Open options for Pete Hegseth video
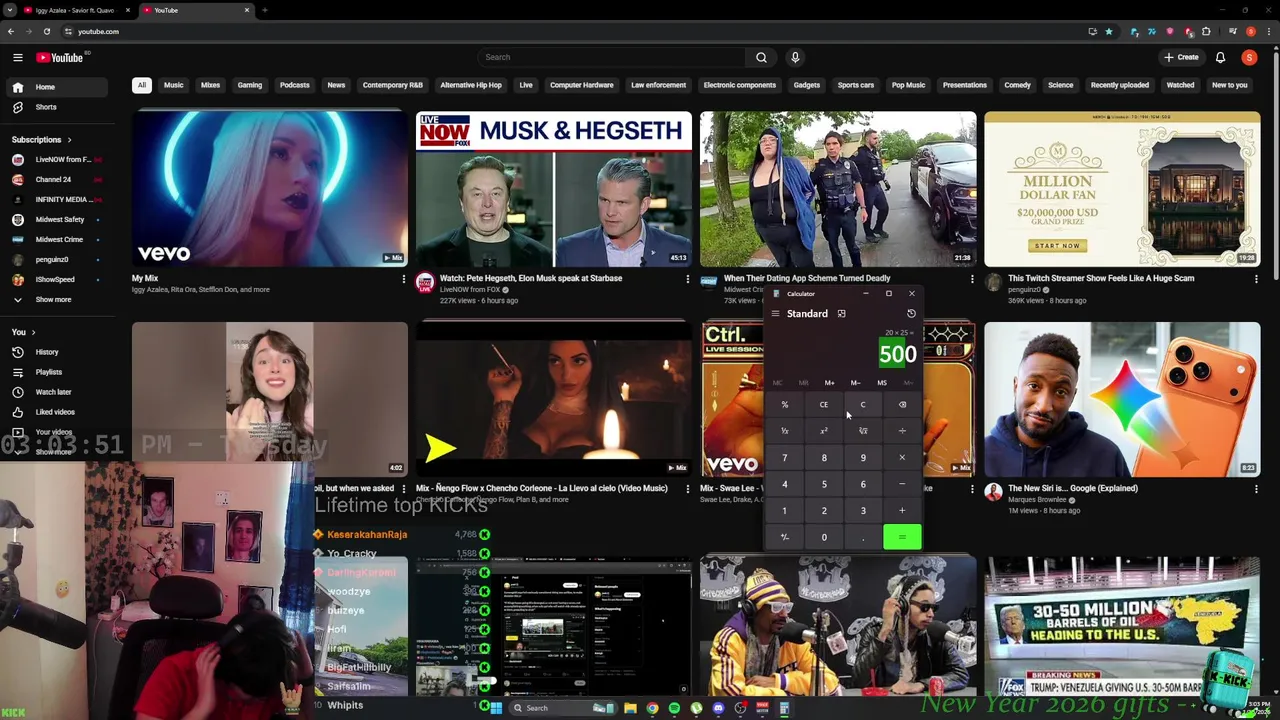Screen dimensions: 1280x720 pos(687,279)
